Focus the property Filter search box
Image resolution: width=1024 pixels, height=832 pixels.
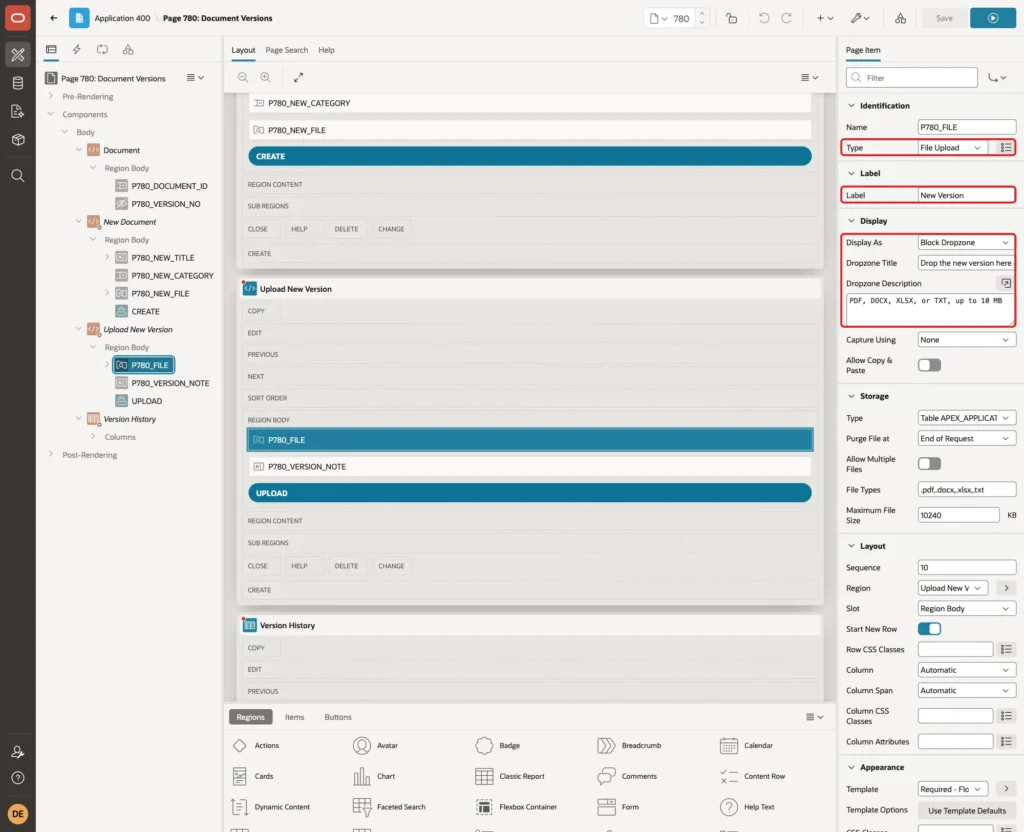tap(911, 78)
